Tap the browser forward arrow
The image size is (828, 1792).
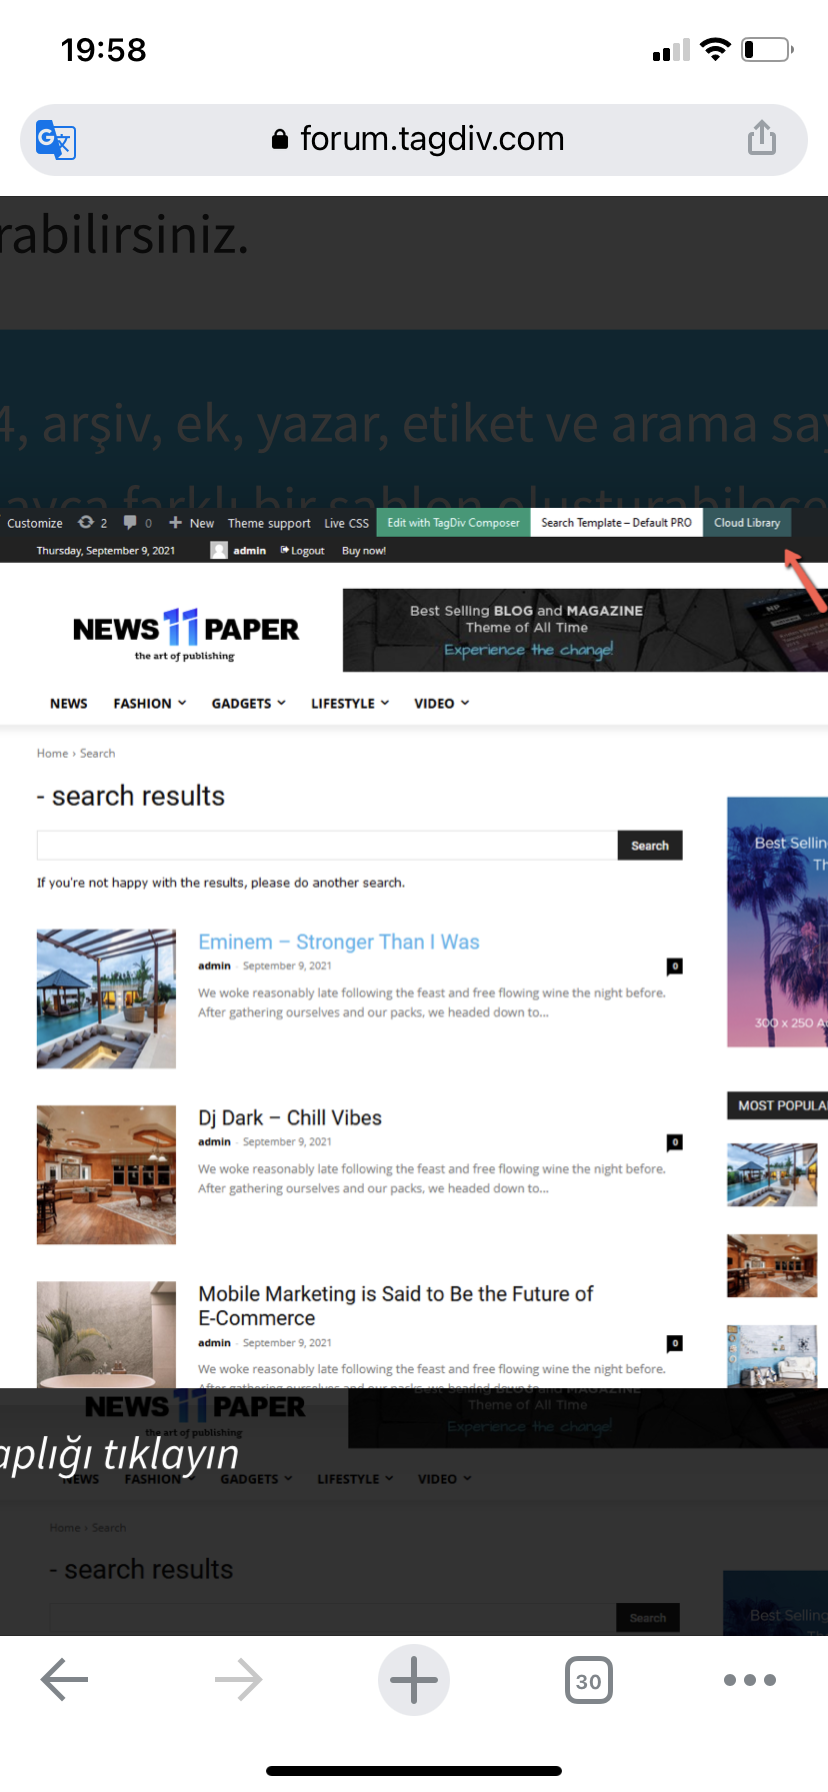239,1680
